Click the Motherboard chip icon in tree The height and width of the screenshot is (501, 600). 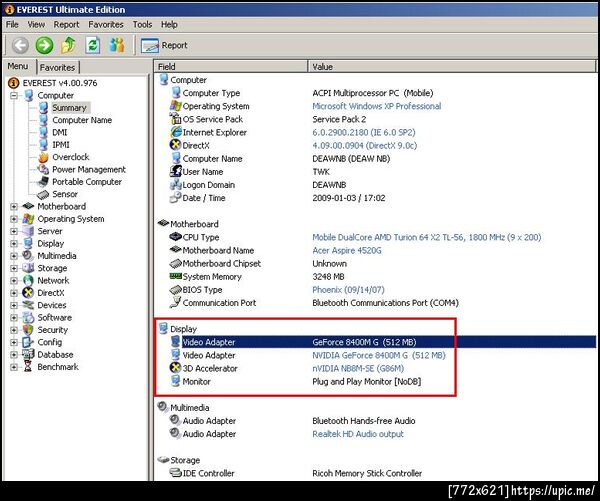[x=28, y=206]
